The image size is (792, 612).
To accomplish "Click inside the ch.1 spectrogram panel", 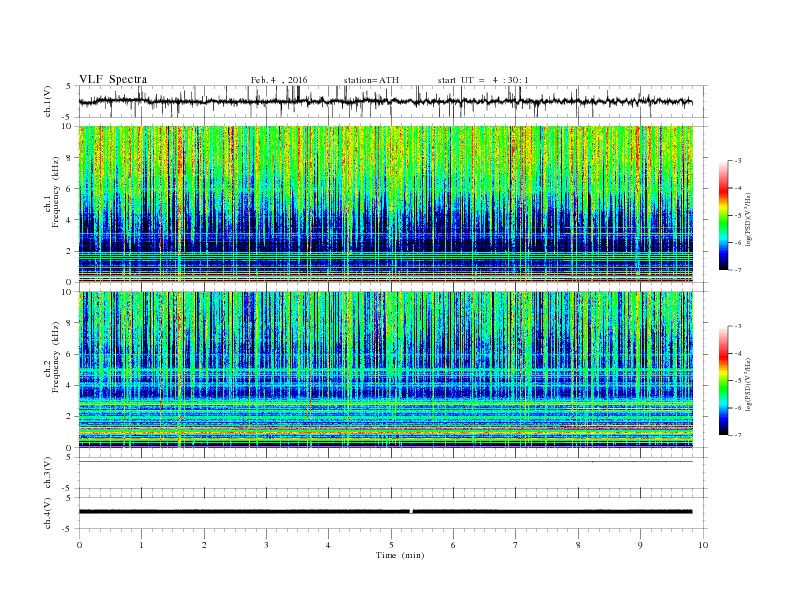I will (x=386, y=204).
